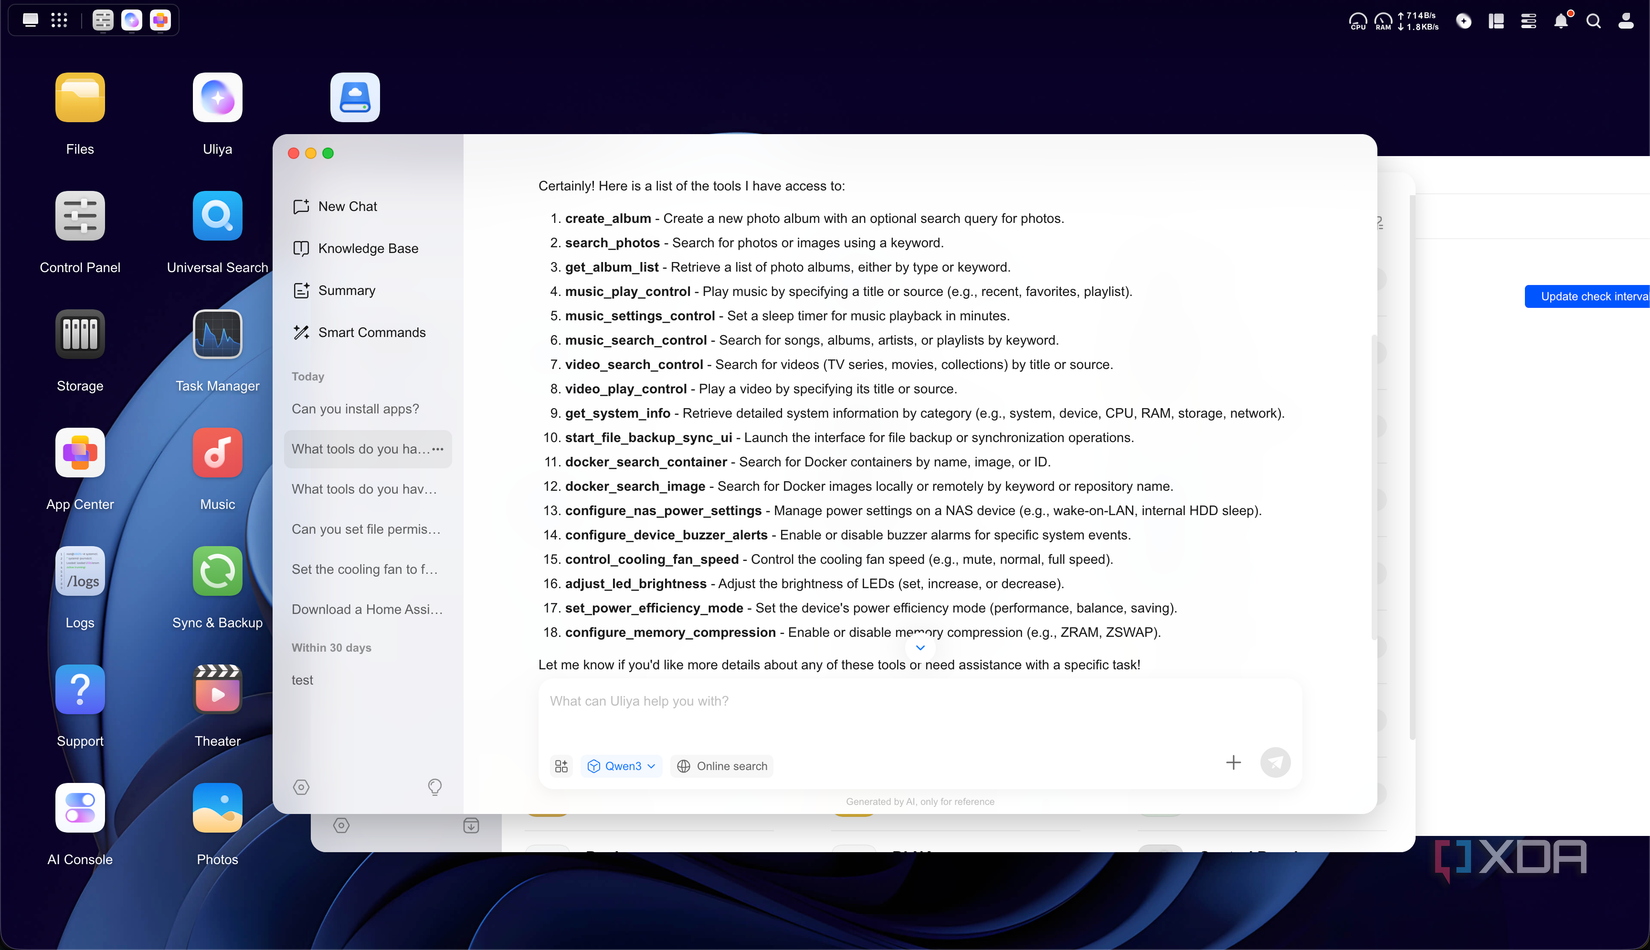This screenshot has width=1650, height=950.
Task: Open the user account menu icon
Action: pos(1627,20)
